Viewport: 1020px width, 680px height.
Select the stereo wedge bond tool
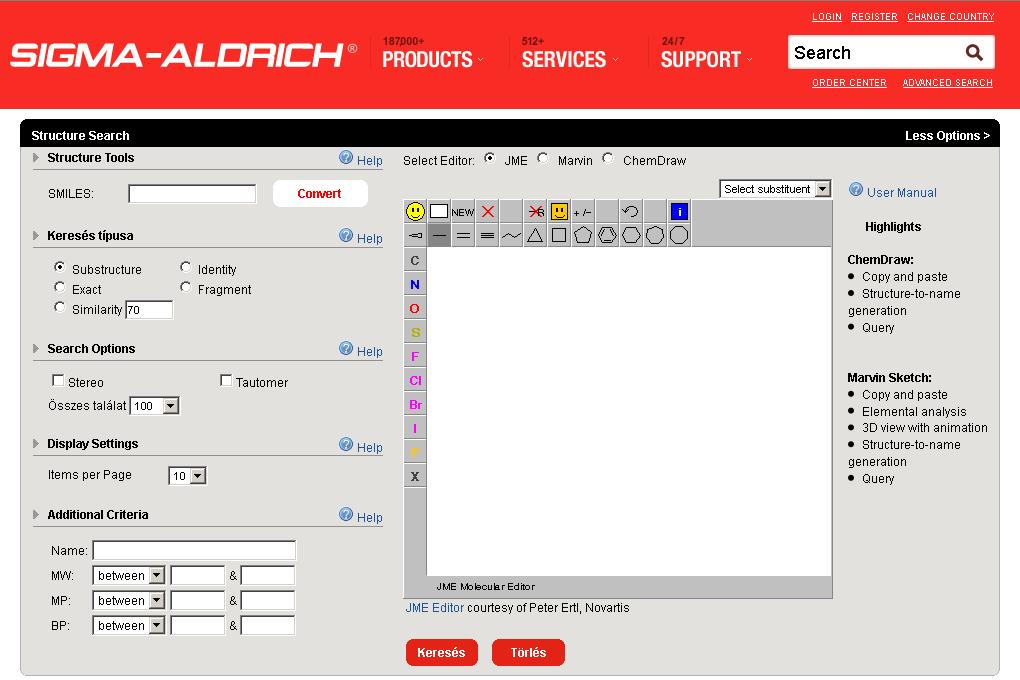click(x=415, y=236)
